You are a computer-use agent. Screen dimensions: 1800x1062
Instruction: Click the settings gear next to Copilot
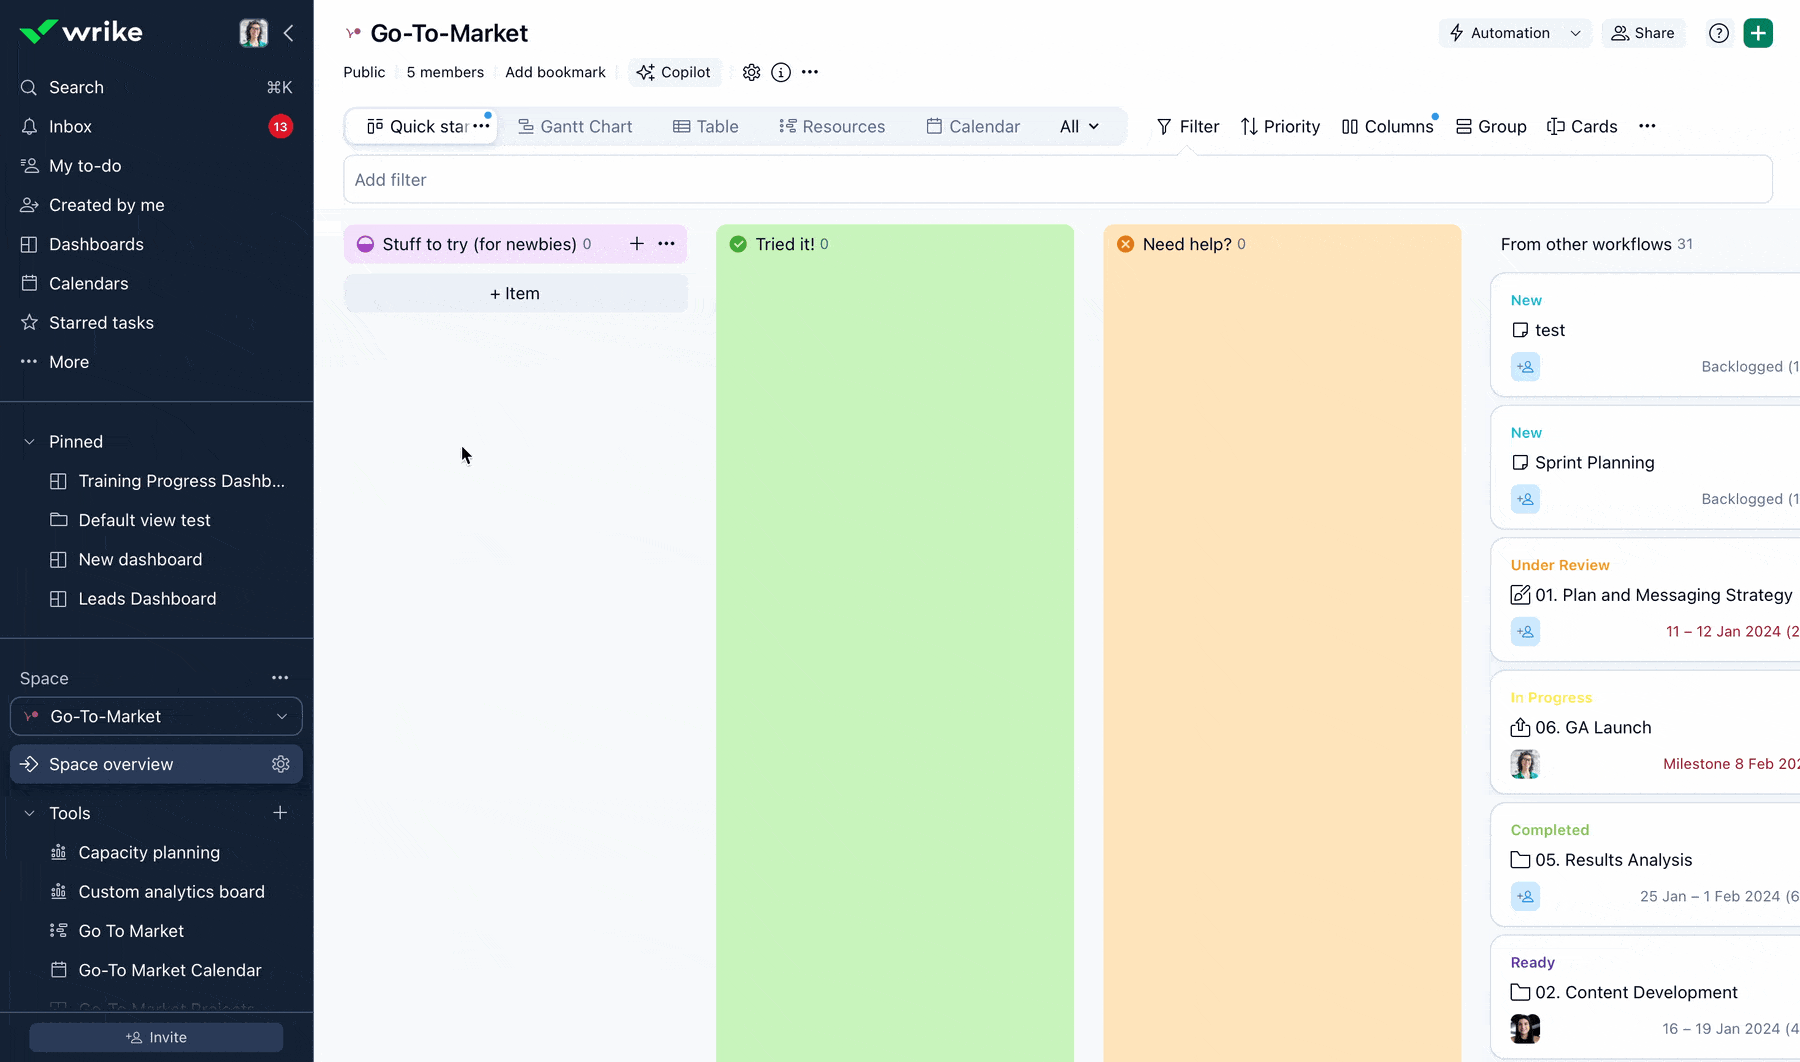pos(751,71)
